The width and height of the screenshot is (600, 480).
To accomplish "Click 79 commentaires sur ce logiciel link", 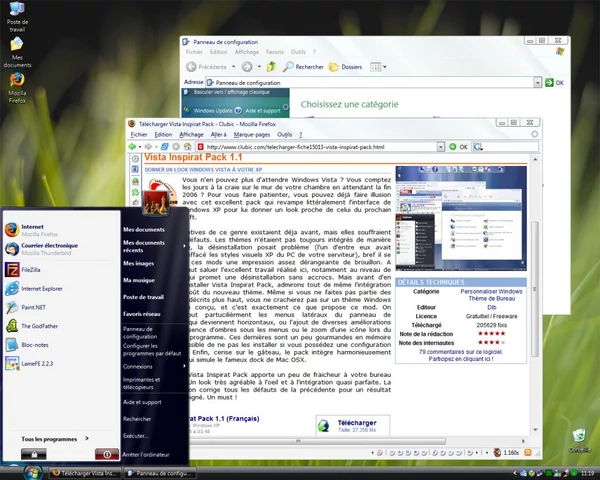I will (x=461, y=352).
